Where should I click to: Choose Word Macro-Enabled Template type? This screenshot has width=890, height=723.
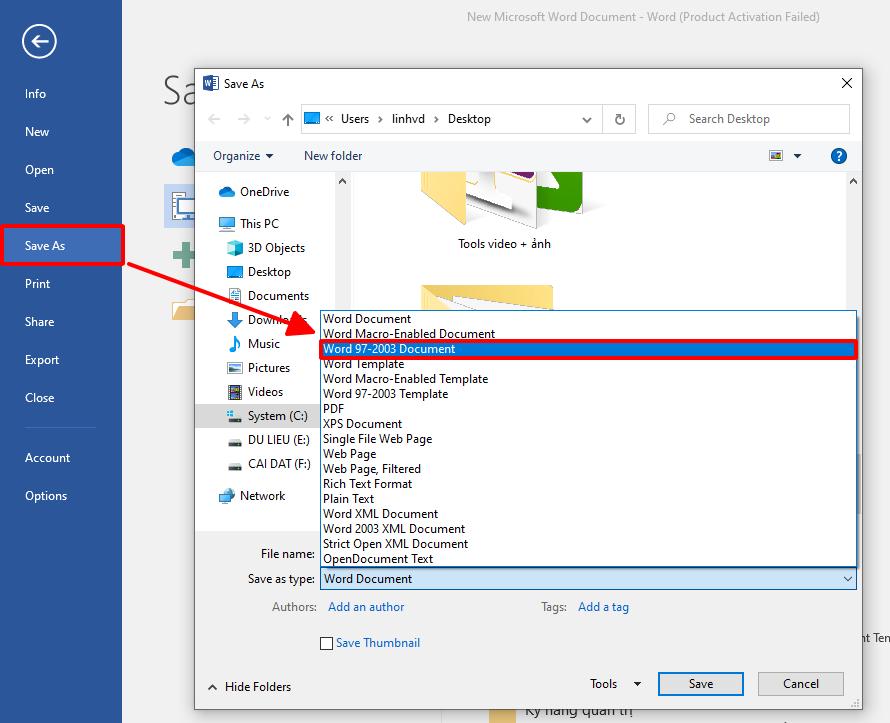tap(588, 379)
